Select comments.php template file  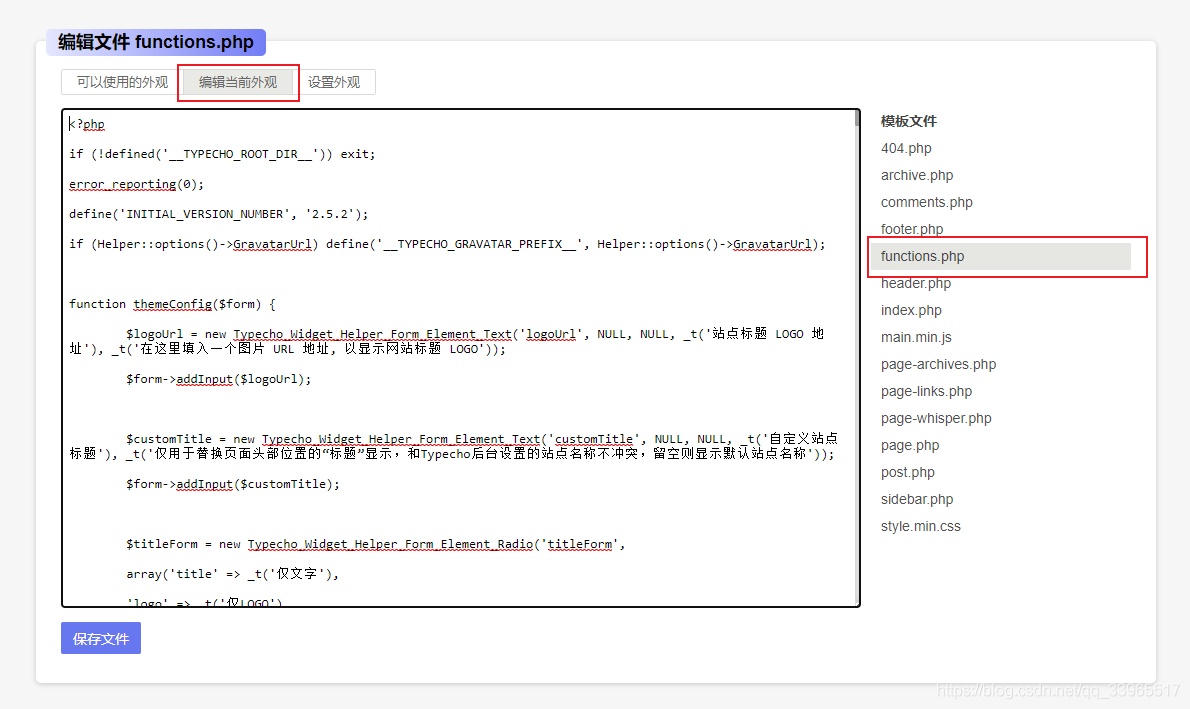tap(927, 202)
